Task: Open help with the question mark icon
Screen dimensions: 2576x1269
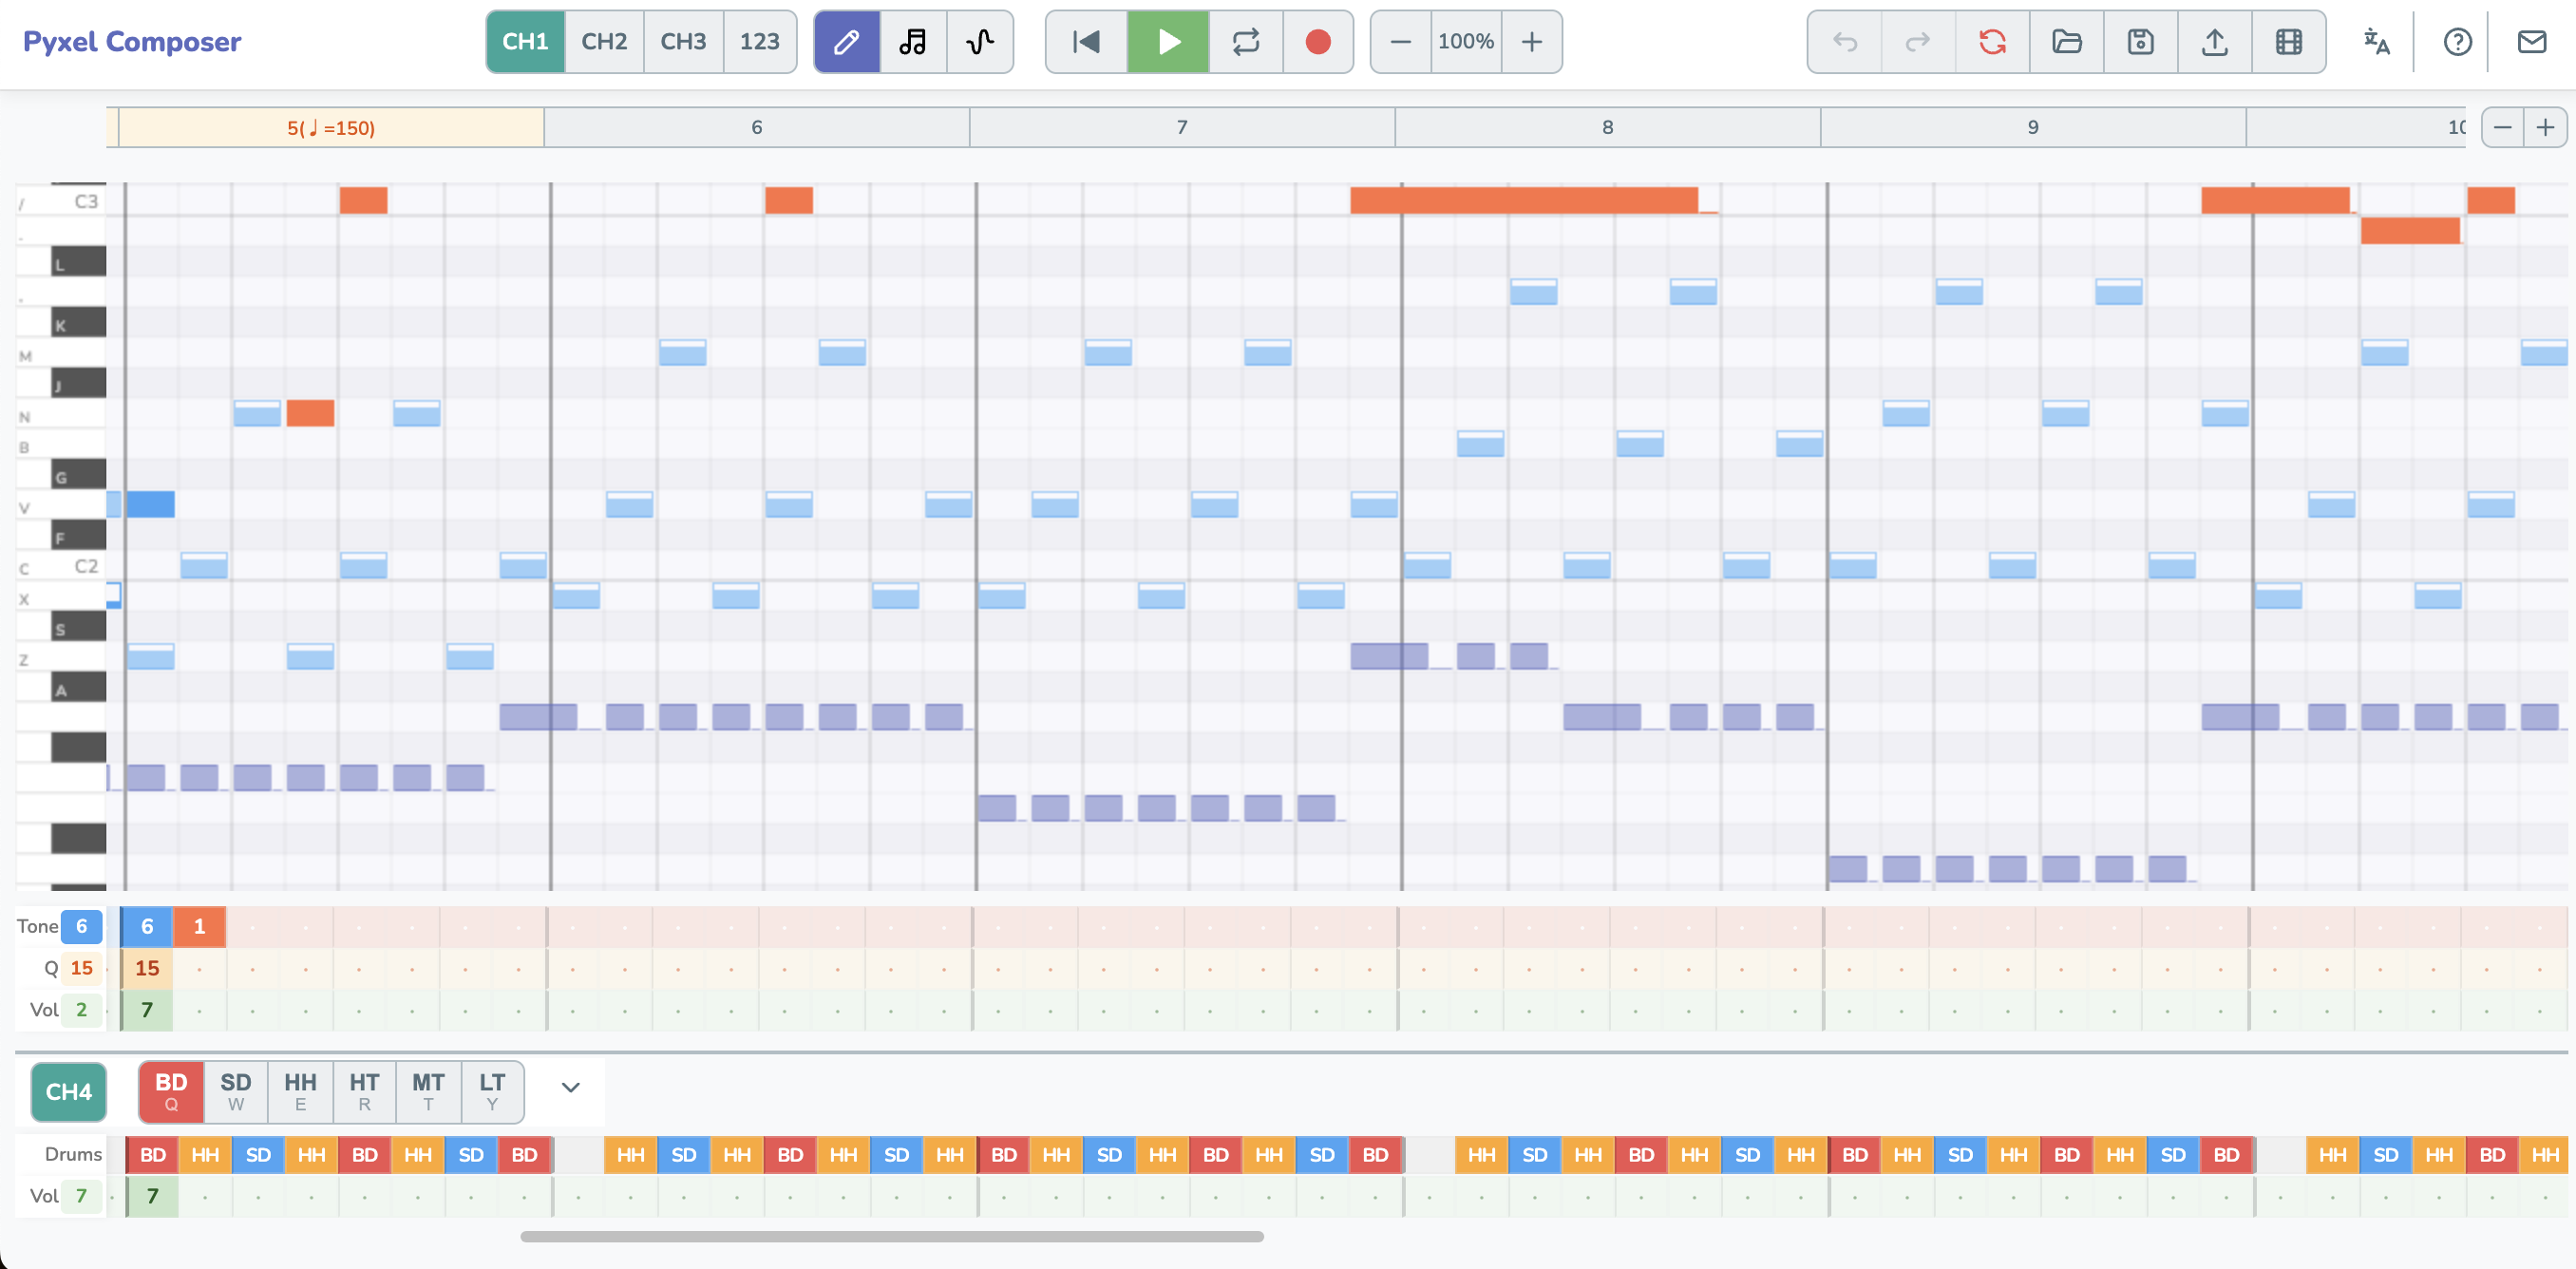Action: coord(2457,42)
